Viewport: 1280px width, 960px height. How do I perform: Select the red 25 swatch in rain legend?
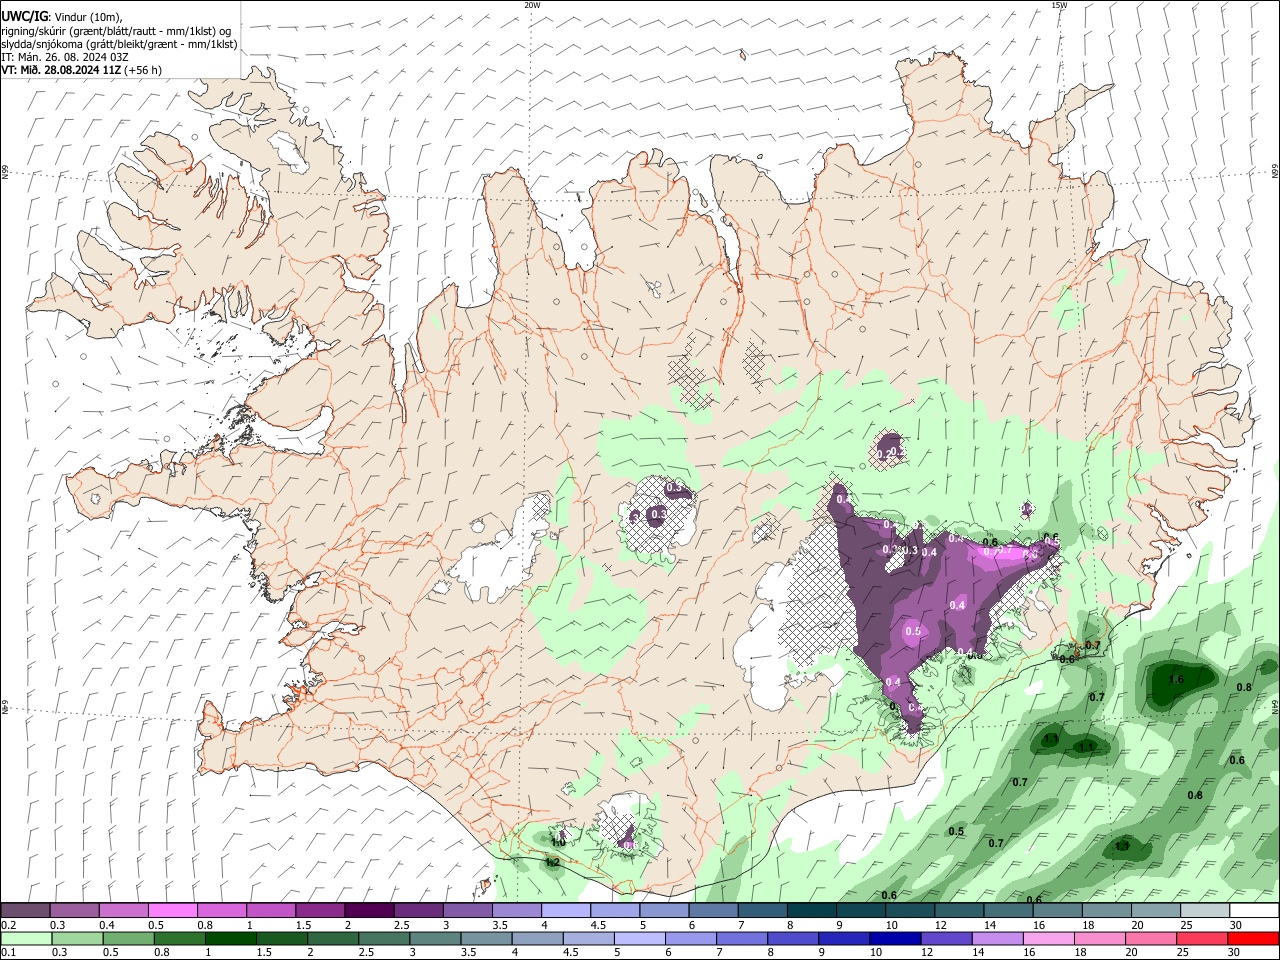[x=1203, y=939]
